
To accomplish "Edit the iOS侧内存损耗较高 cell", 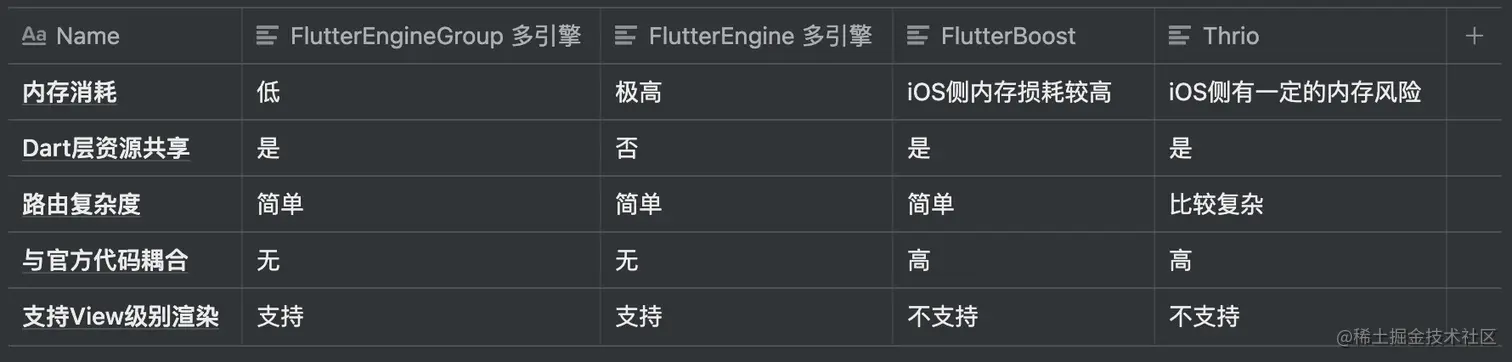I will [x=1024, y=93].
